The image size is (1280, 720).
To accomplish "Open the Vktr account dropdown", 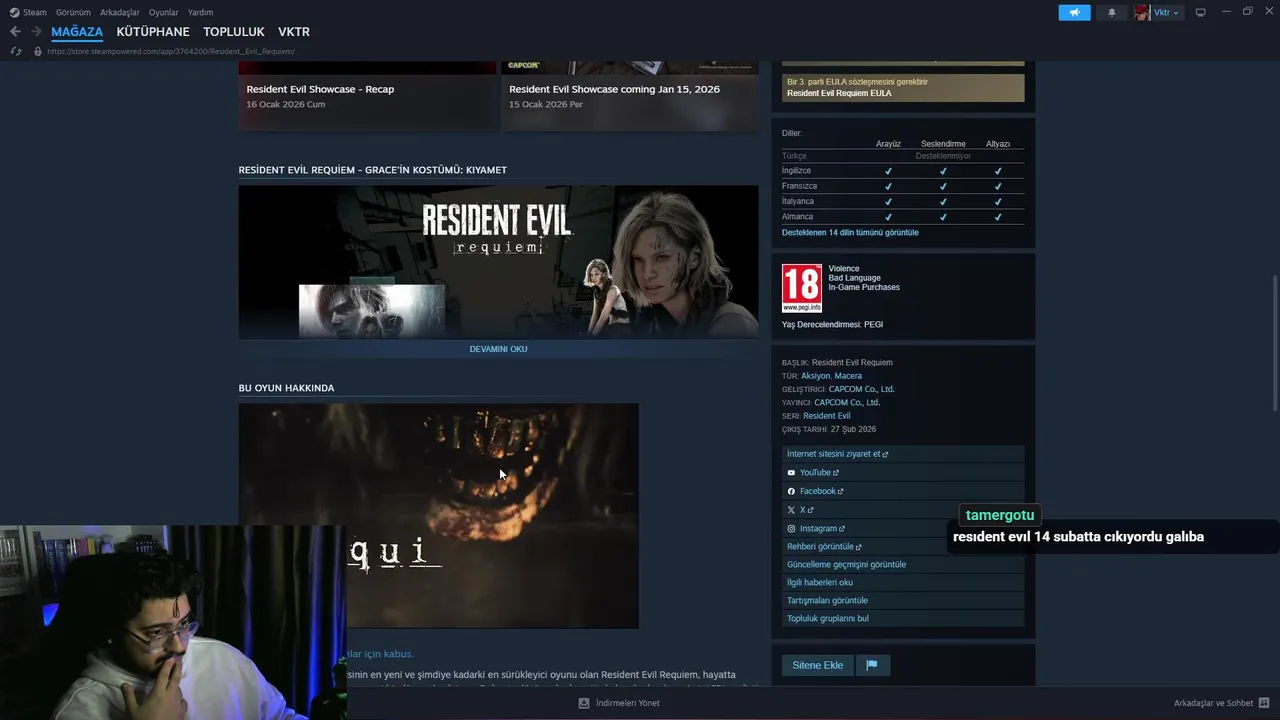I will (1166, 12).
